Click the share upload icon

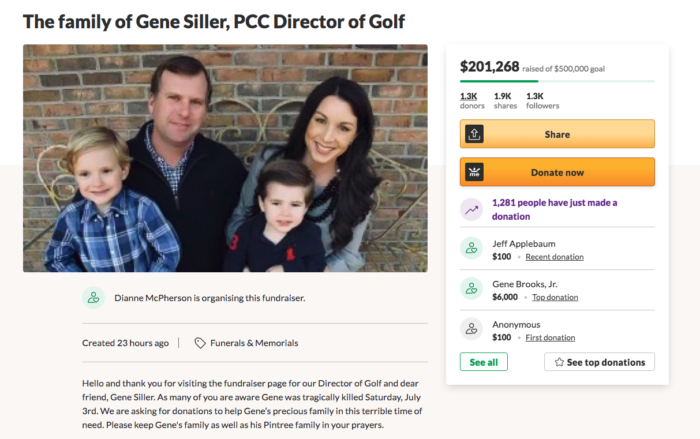pos(475,134)
